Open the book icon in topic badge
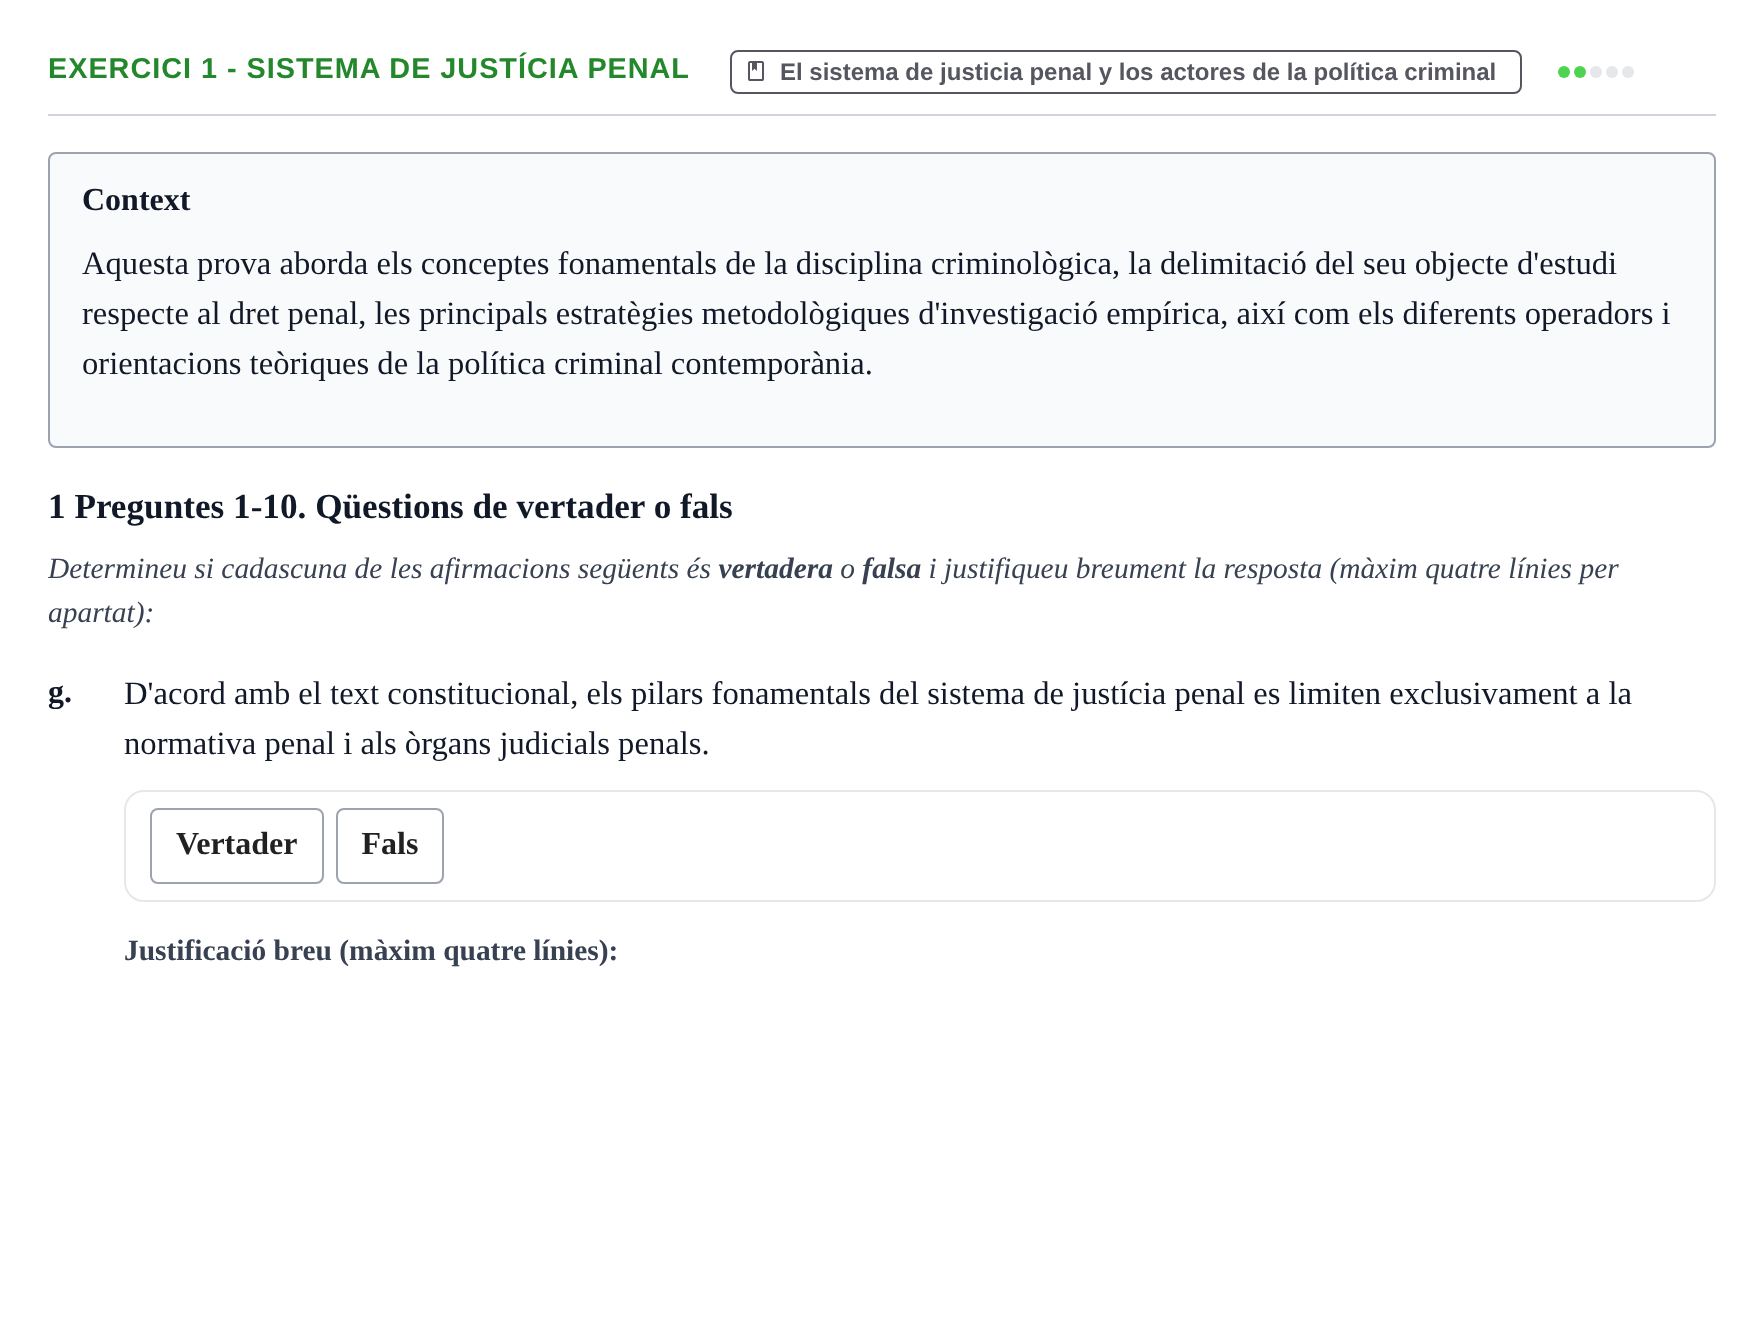Image resolution: width=1764 pixels, height=1318 pixels. pos(756,72)
